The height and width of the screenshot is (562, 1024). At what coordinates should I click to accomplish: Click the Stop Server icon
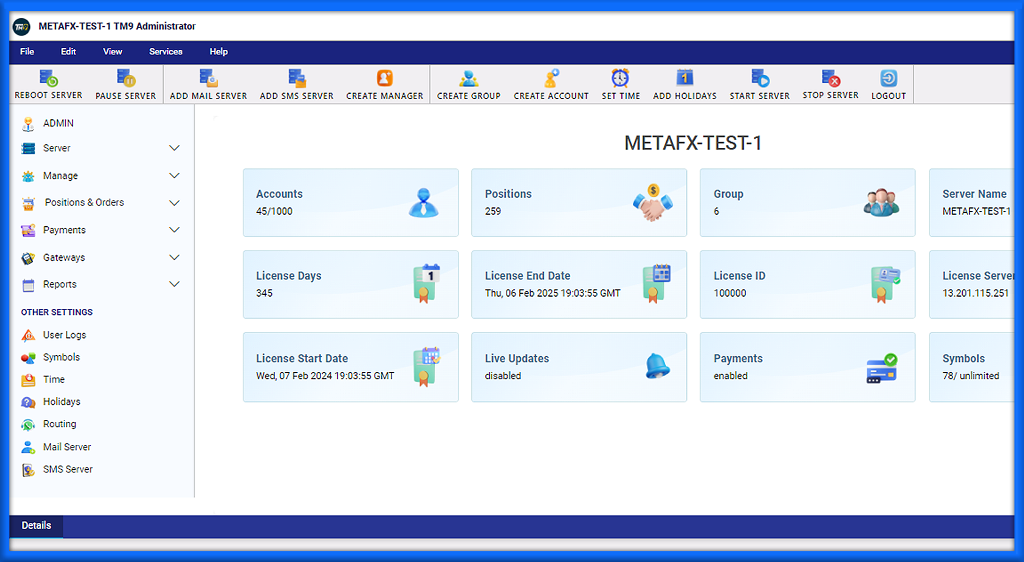coord(830,79)
